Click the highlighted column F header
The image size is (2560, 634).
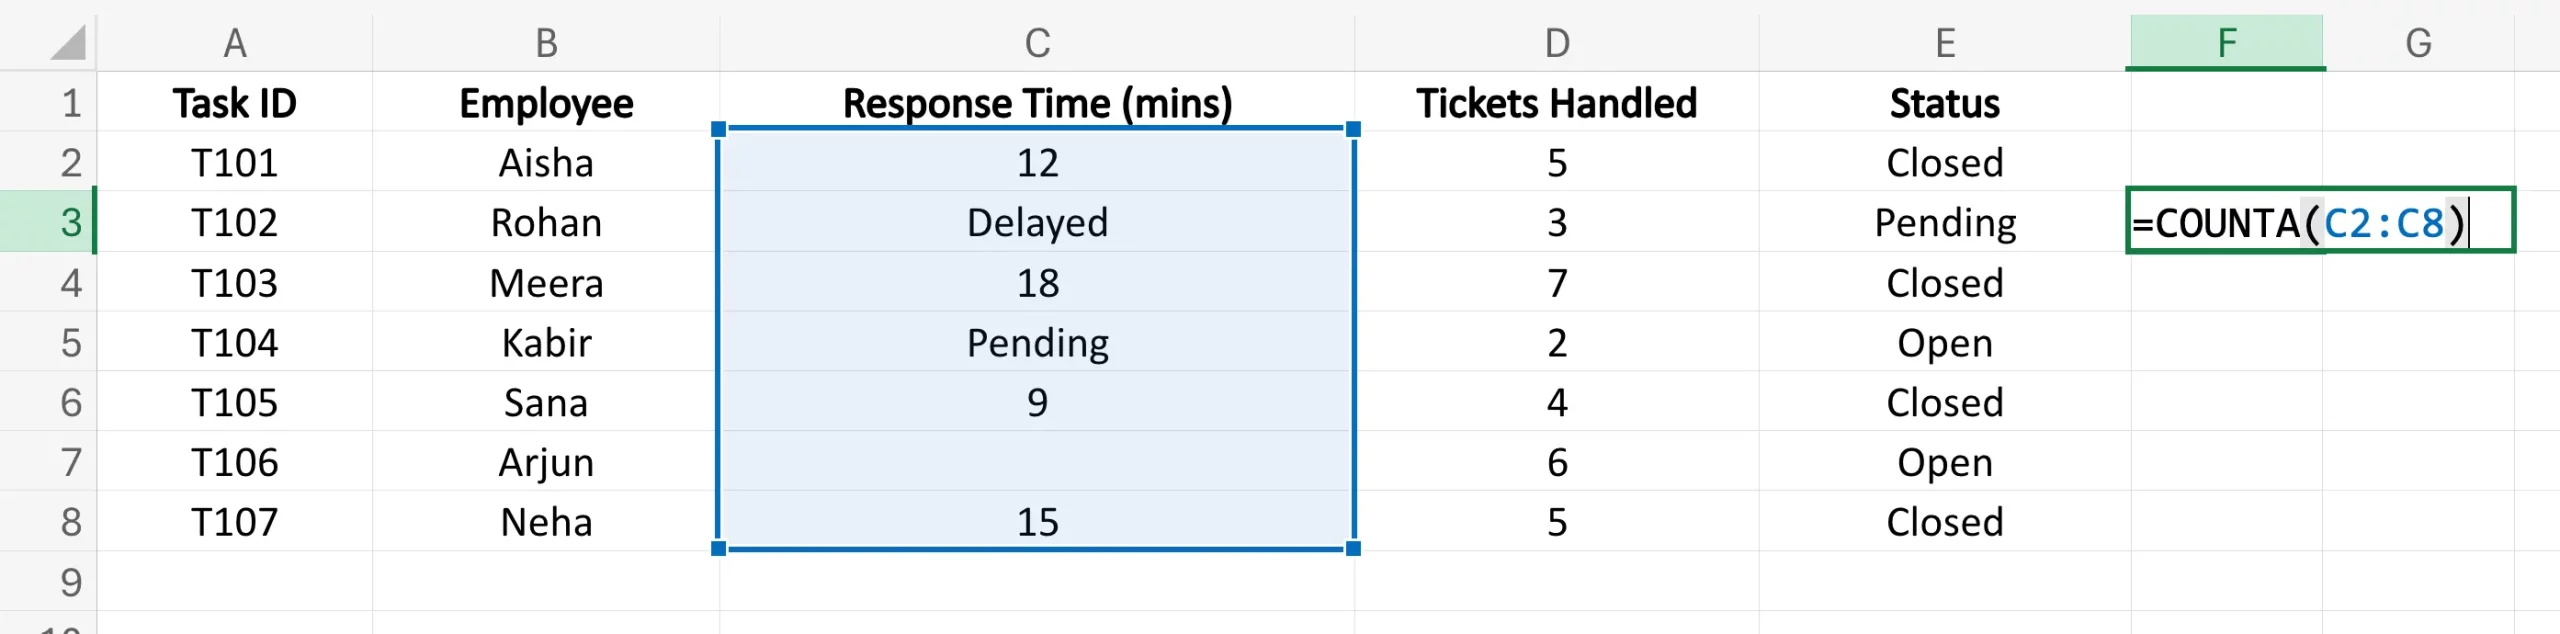tap(2226, 43)
